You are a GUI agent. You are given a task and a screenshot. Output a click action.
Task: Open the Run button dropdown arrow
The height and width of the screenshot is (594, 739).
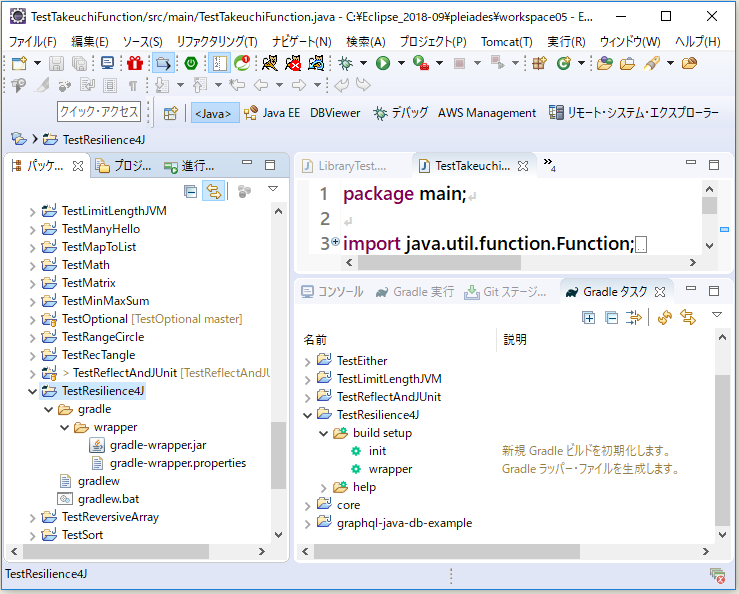tap(401, 63)
